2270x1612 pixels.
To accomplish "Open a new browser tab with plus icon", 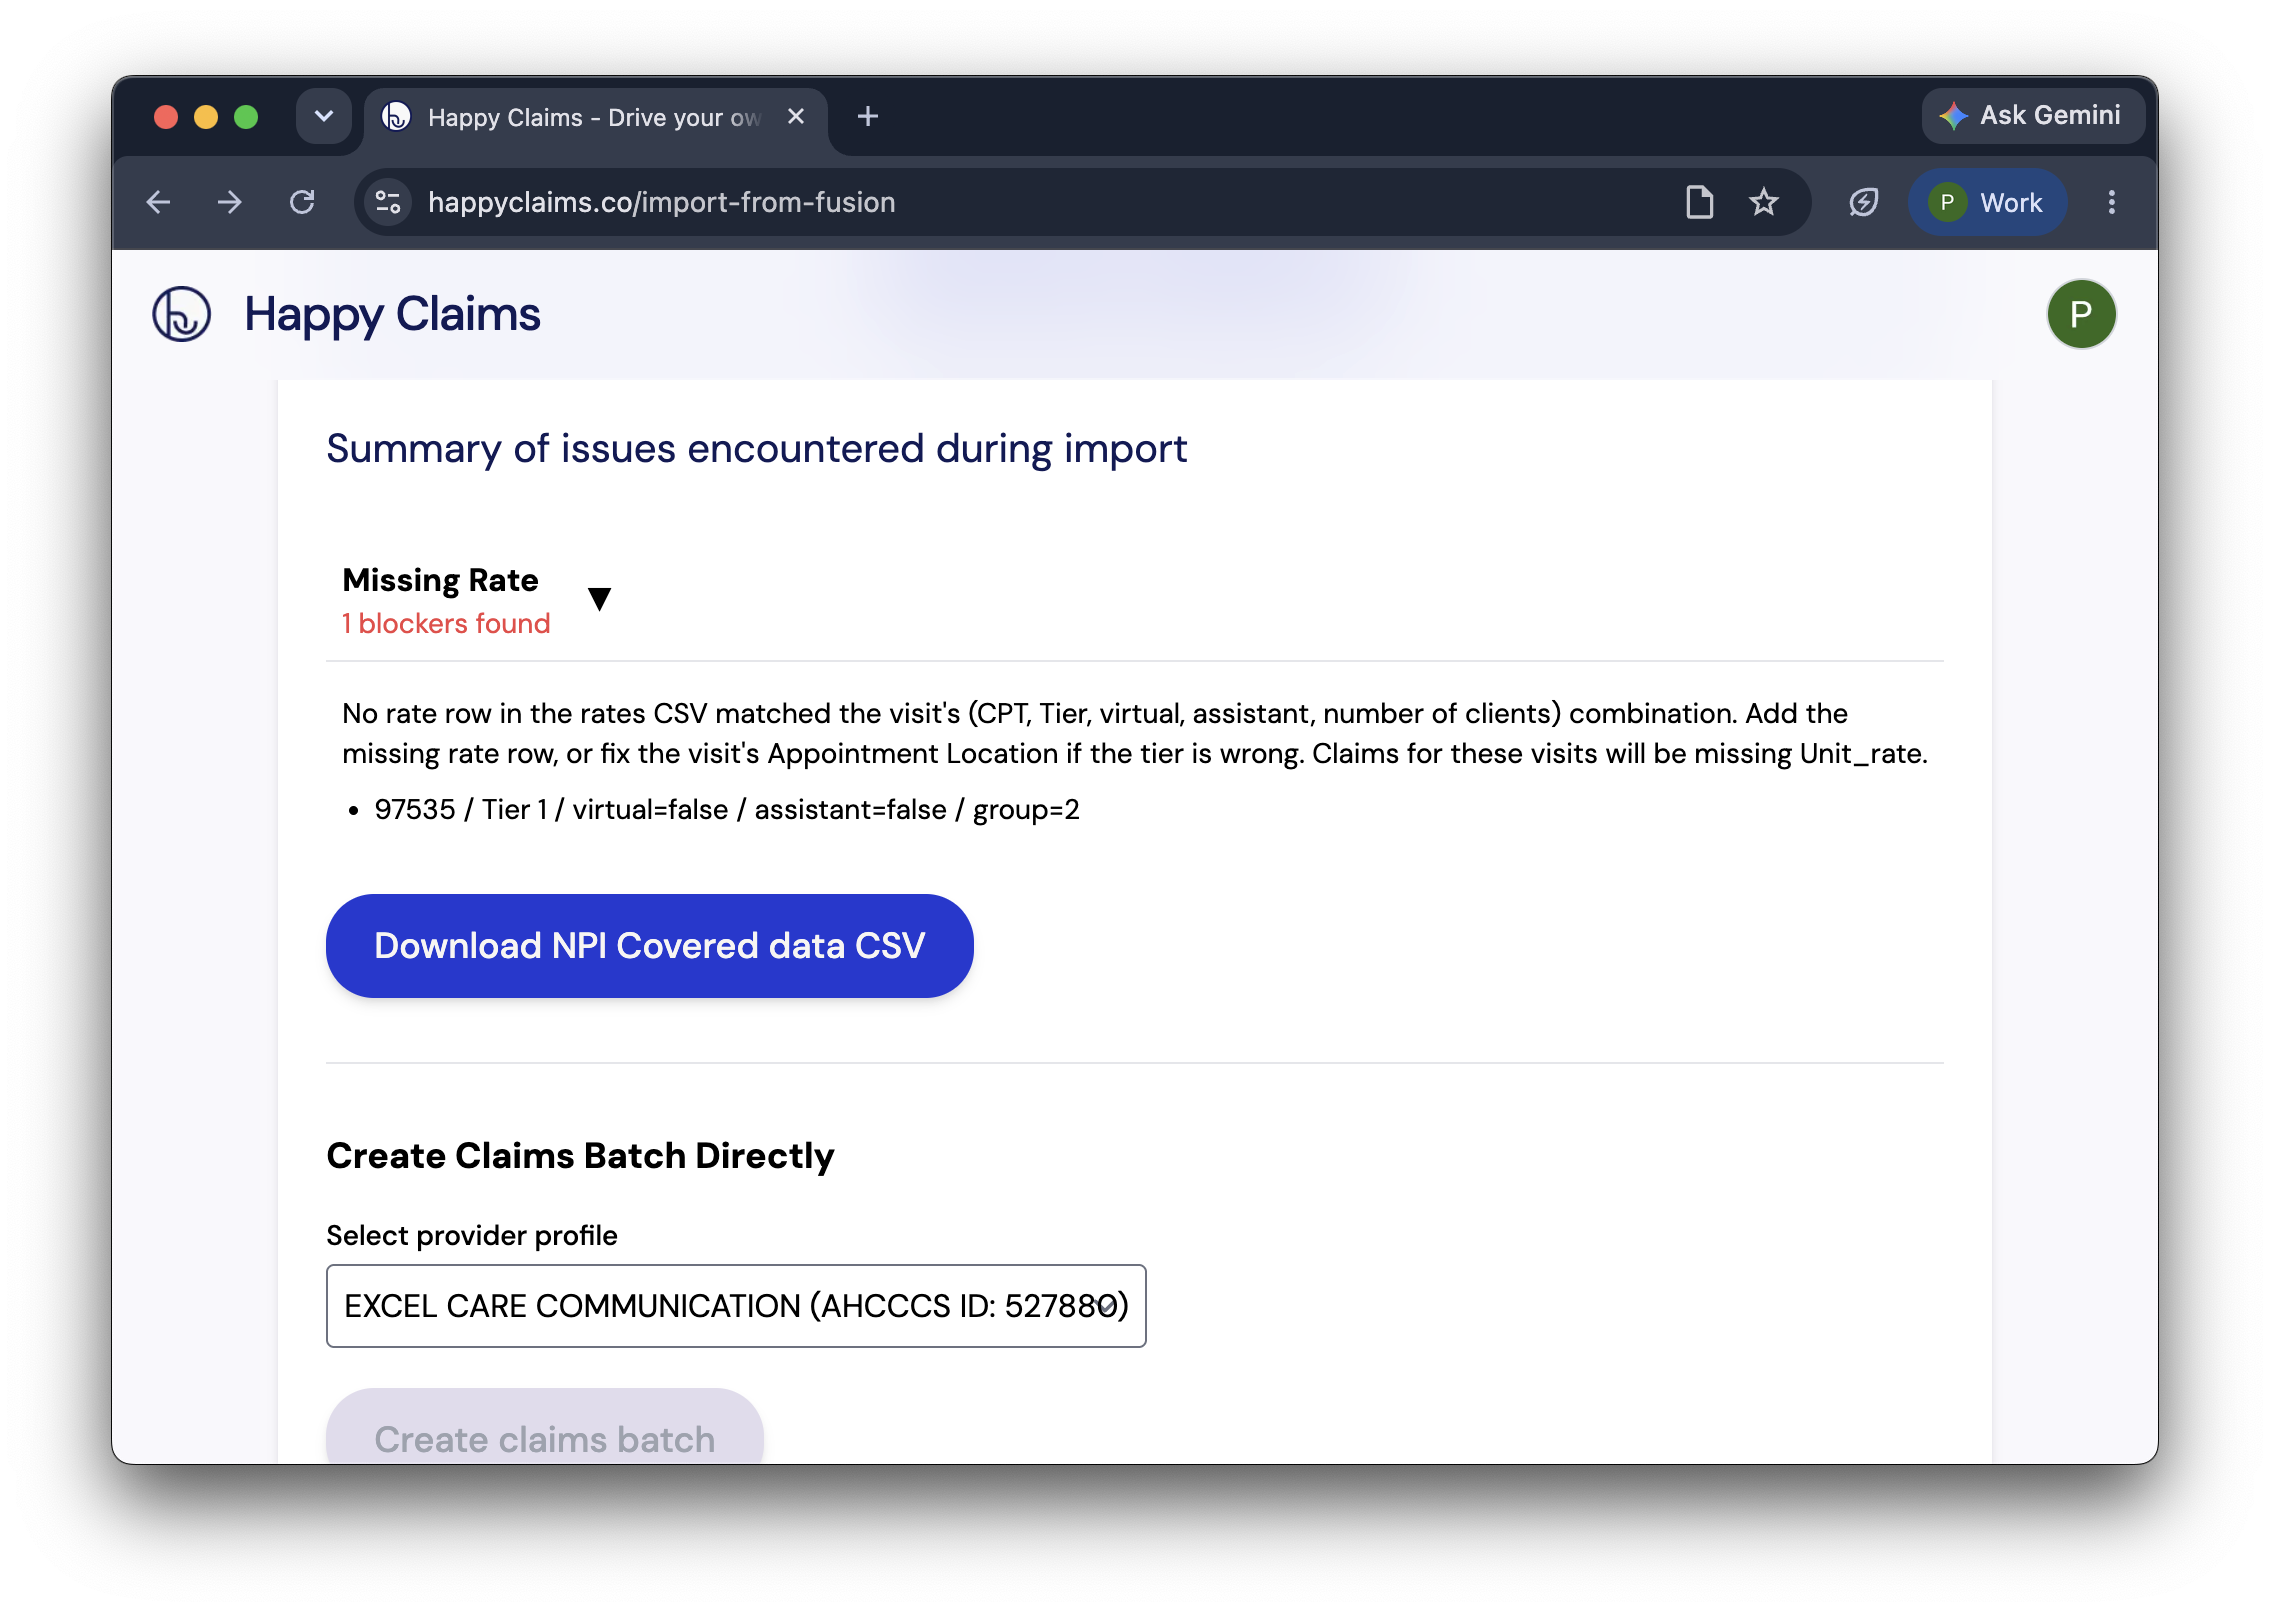I will click(x=868, y=117).
